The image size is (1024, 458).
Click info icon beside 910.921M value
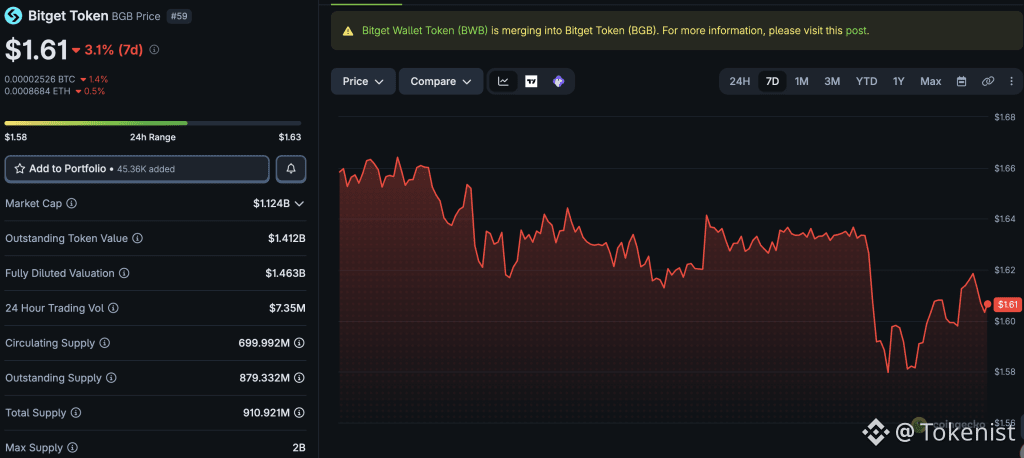(299, 413)
